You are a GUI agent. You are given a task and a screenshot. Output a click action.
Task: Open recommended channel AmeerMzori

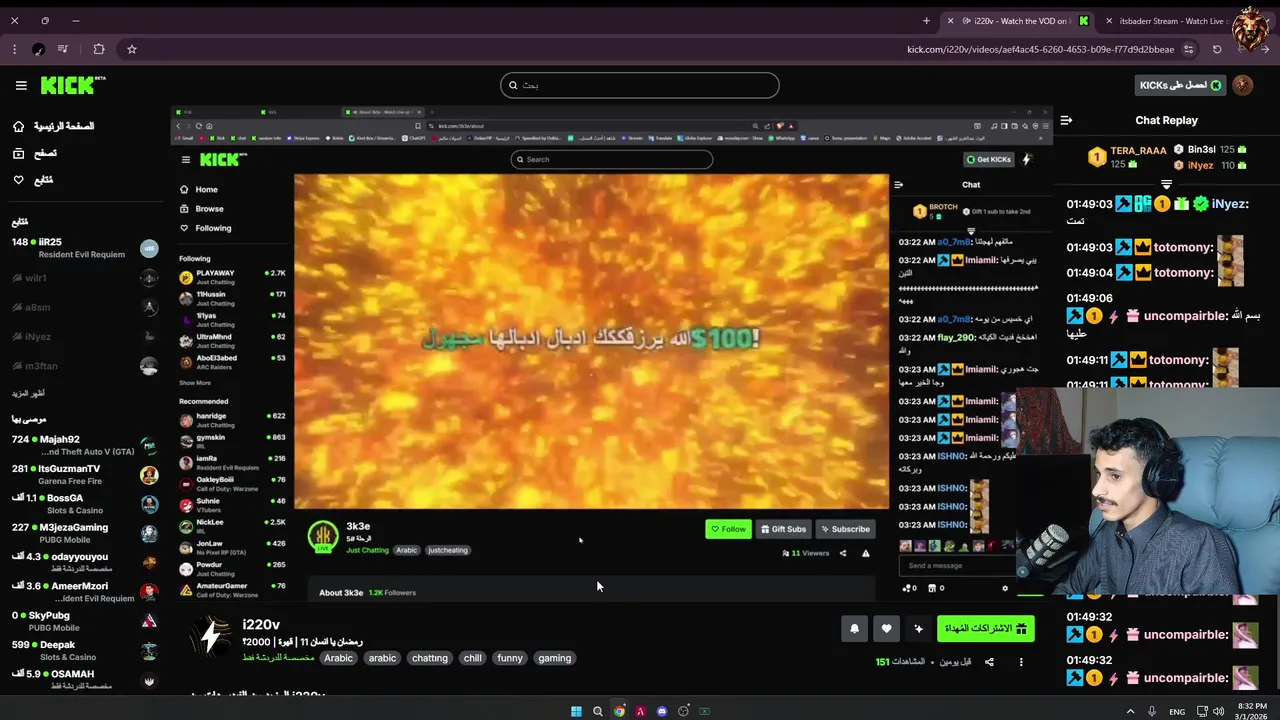click(84, 591)
